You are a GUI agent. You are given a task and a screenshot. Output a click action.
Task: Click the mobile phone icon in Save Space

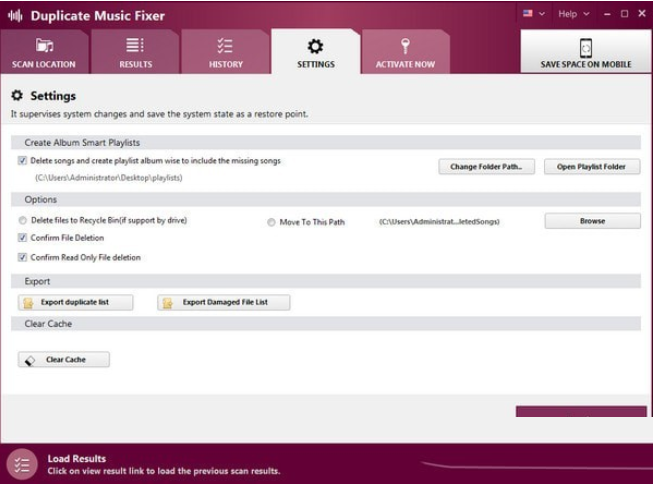click(586, 48)
